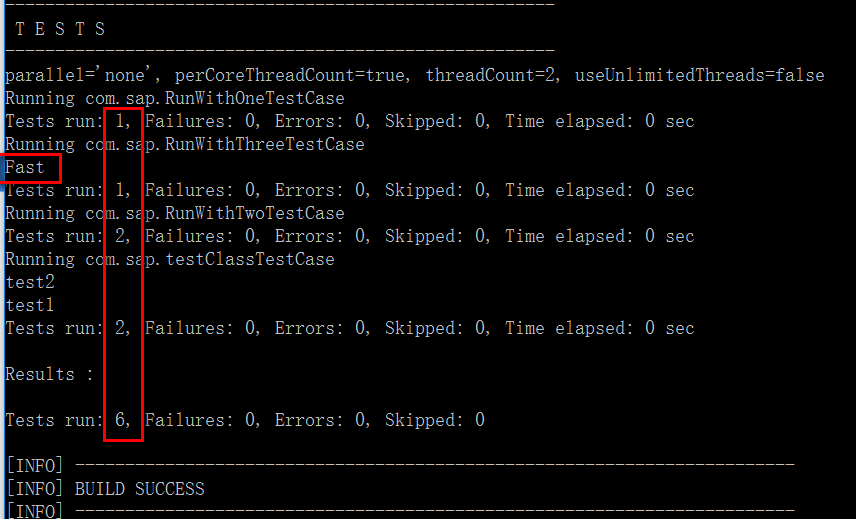Select the 'Fast' output line
Viewport: 856px width, 519px height.
(25, 167)
